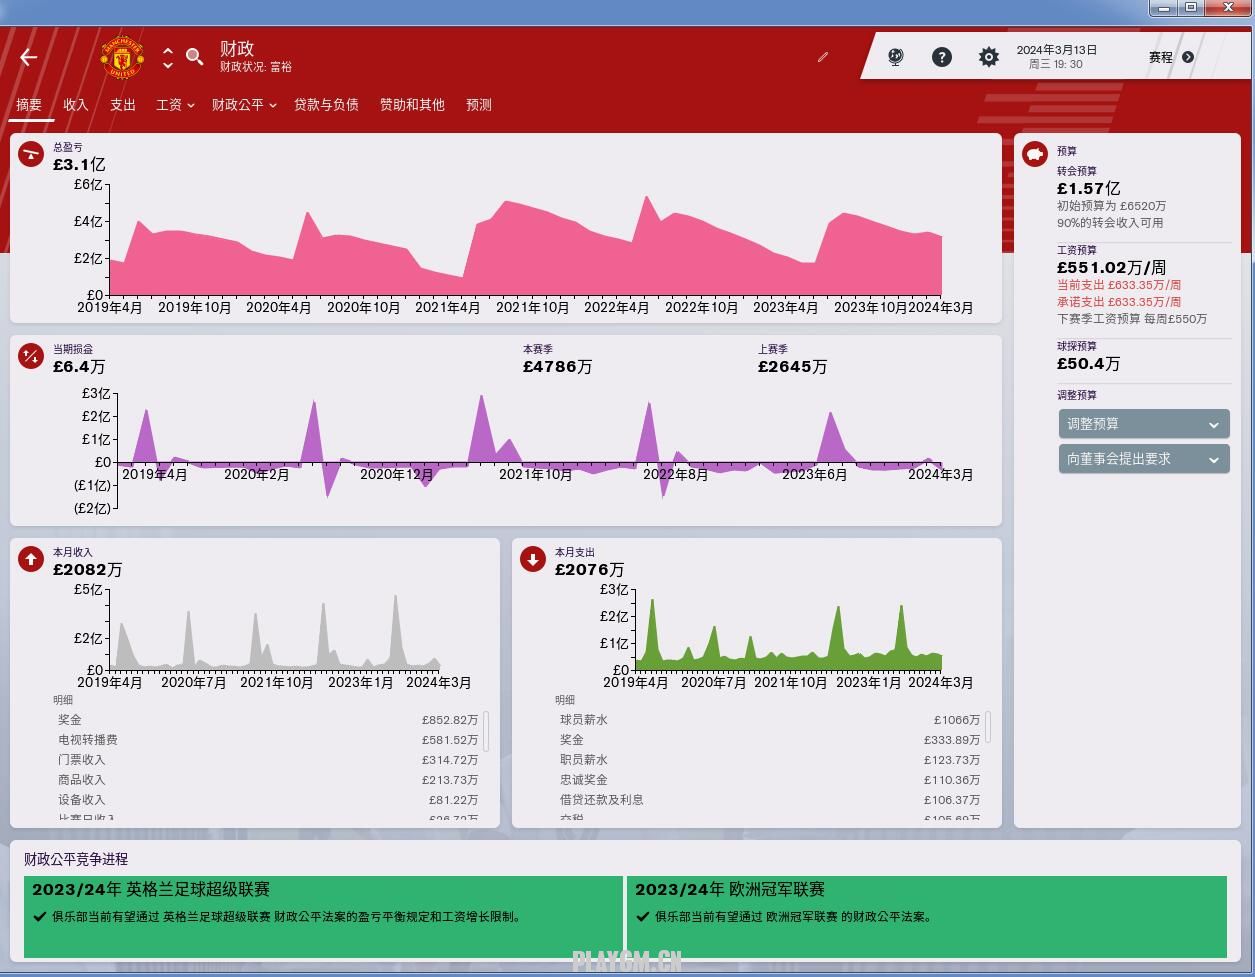Expand the 财政公平 dropdown tab
Screen dimensions: 1255x977
click(x=244, y=104)
